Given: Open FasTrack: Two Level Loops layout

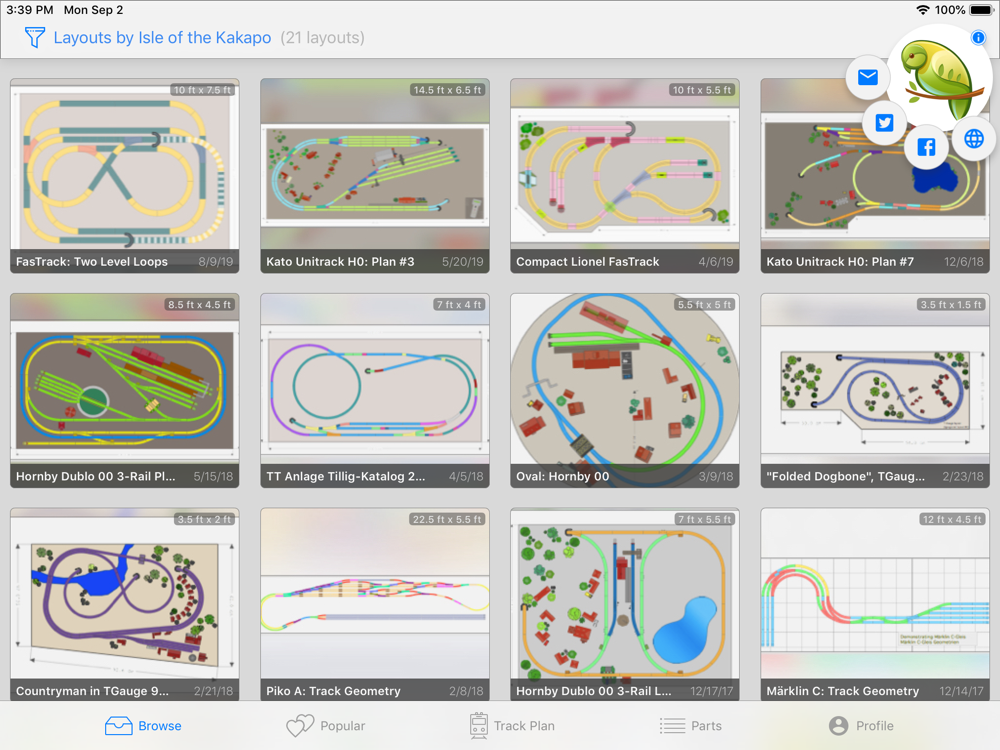Looking at the screenshot, I should 124,176.
